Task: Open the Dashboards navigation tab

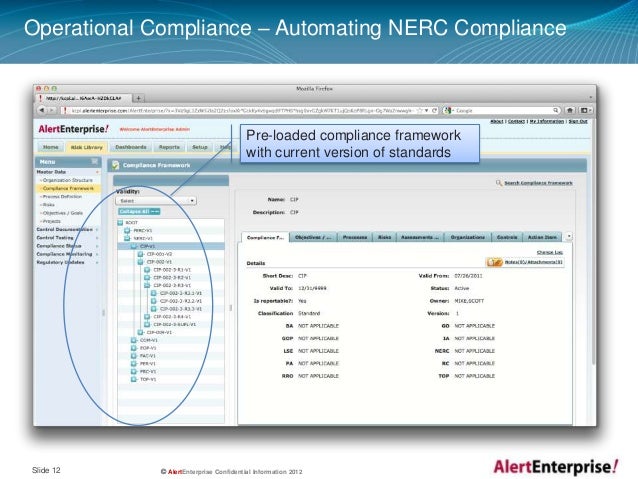Action: [131, 147]
